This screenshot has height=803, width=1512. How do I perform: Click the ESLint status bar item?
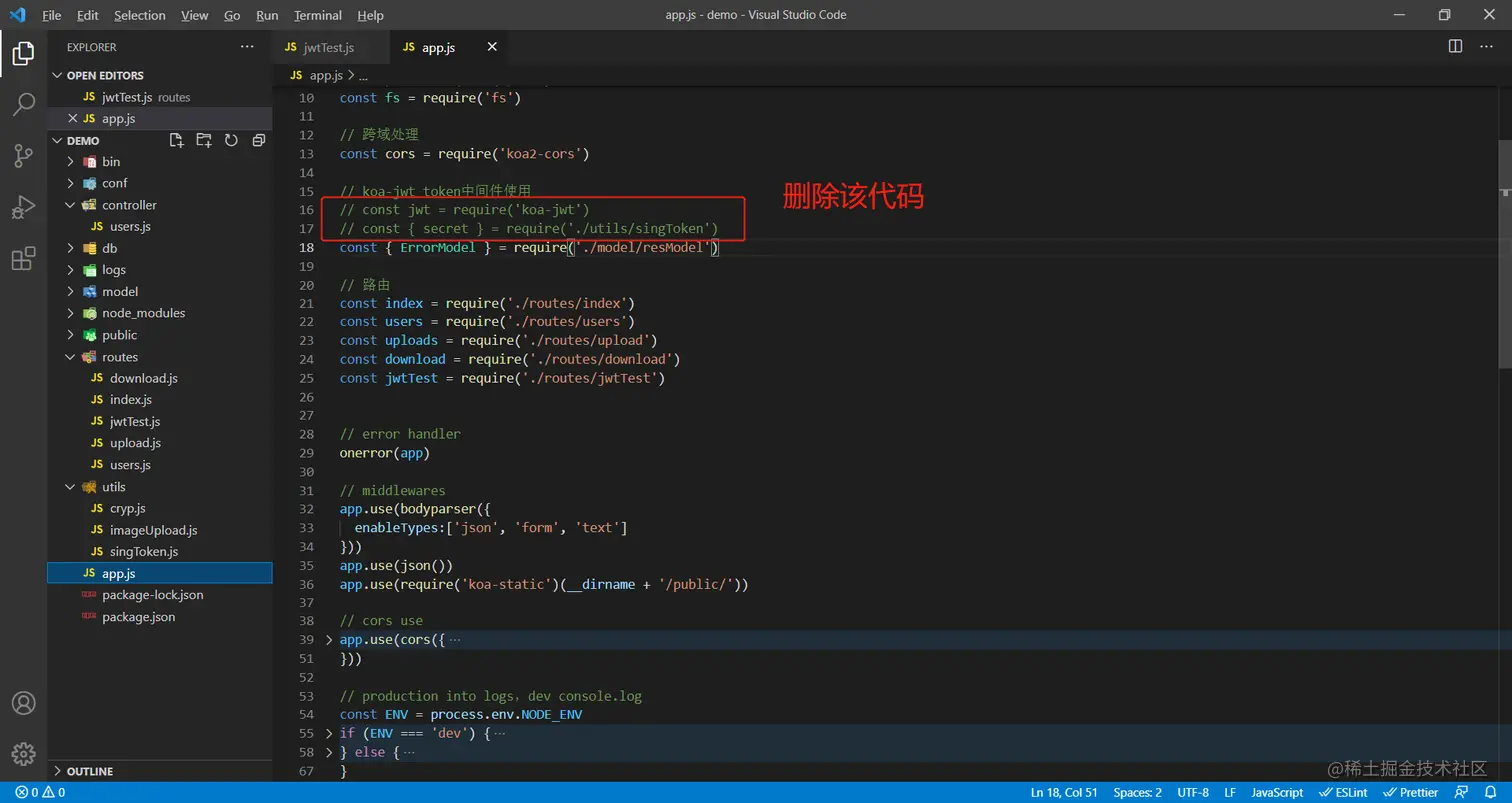pyautogui.click(x=1343, y=793)
